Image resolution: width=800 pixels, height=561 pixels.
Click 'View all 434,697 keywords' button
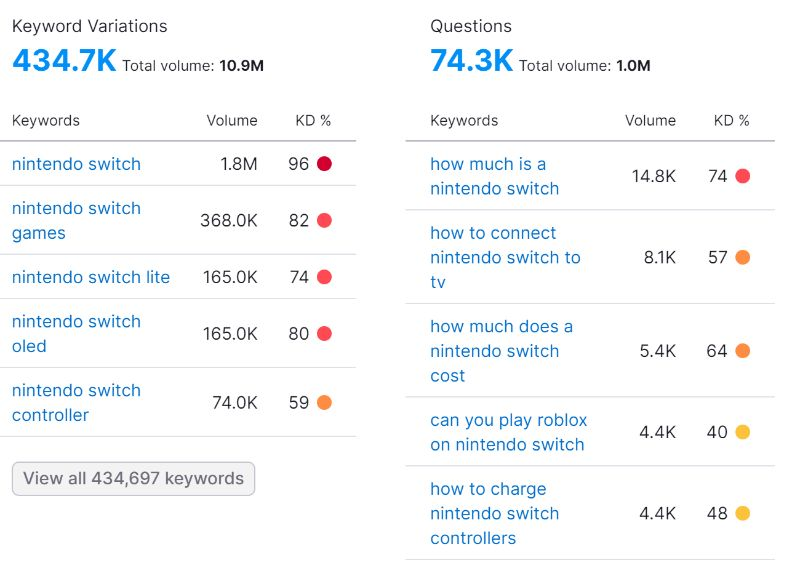(133, 478)
